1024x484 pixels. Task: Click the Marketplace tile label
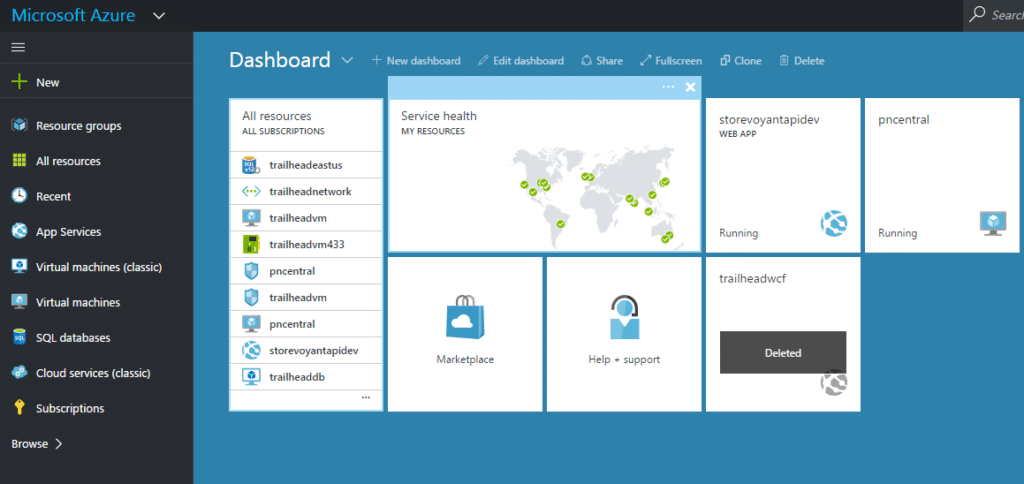465,359
